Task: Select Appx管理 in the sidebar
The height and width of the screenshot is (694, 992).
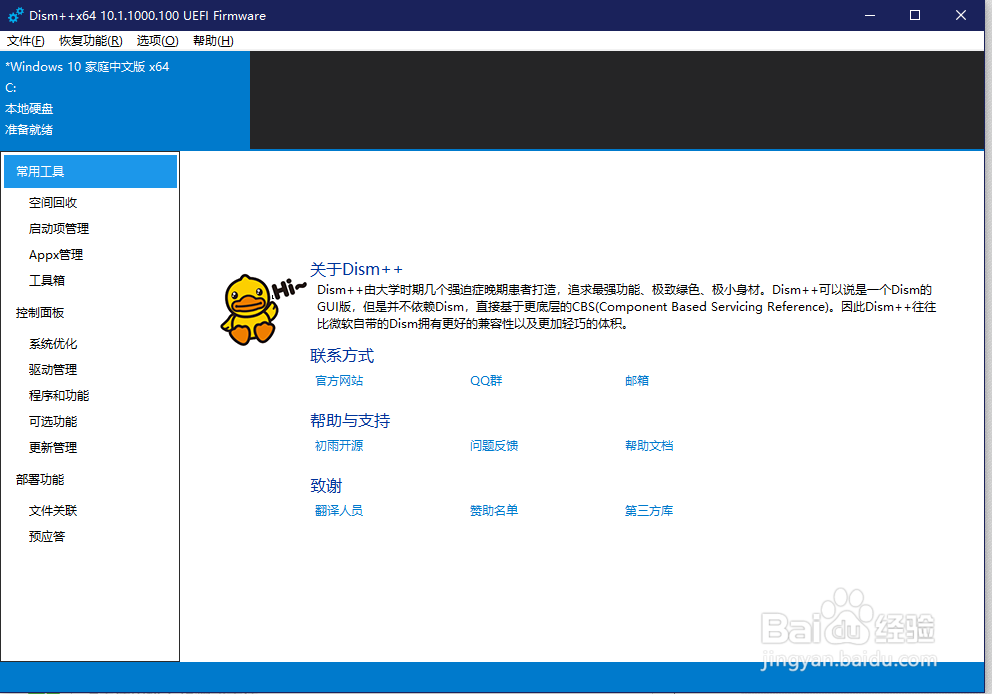Action: [x=55, y=254]
